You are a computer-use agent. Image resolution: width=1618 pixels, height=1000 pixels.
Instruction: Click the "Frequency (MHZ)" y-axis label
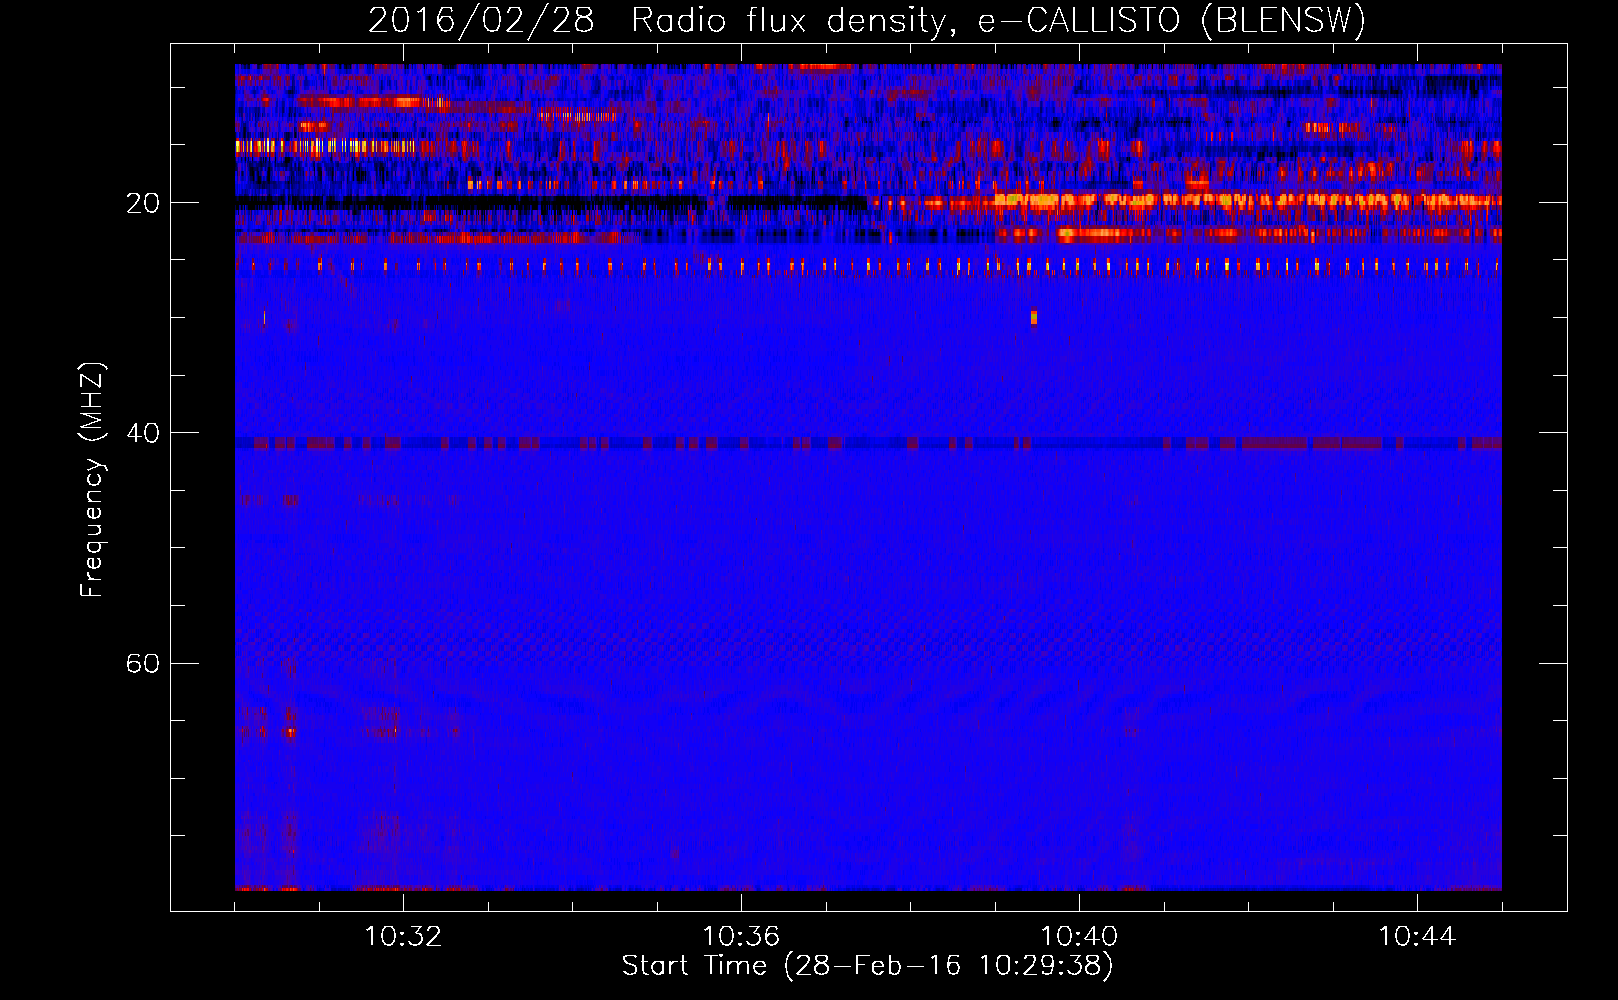92,480
